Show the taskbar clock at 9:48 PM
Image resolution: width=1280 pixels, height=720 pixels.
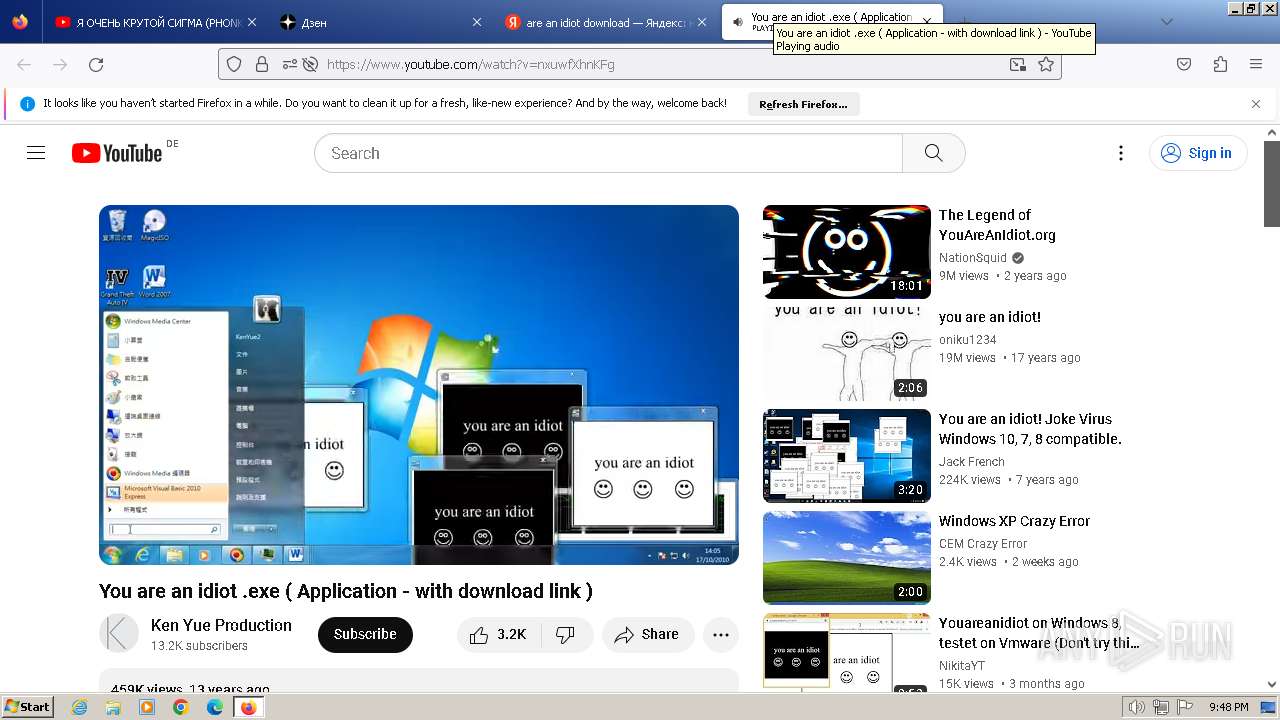click(x=1228, y=707)
